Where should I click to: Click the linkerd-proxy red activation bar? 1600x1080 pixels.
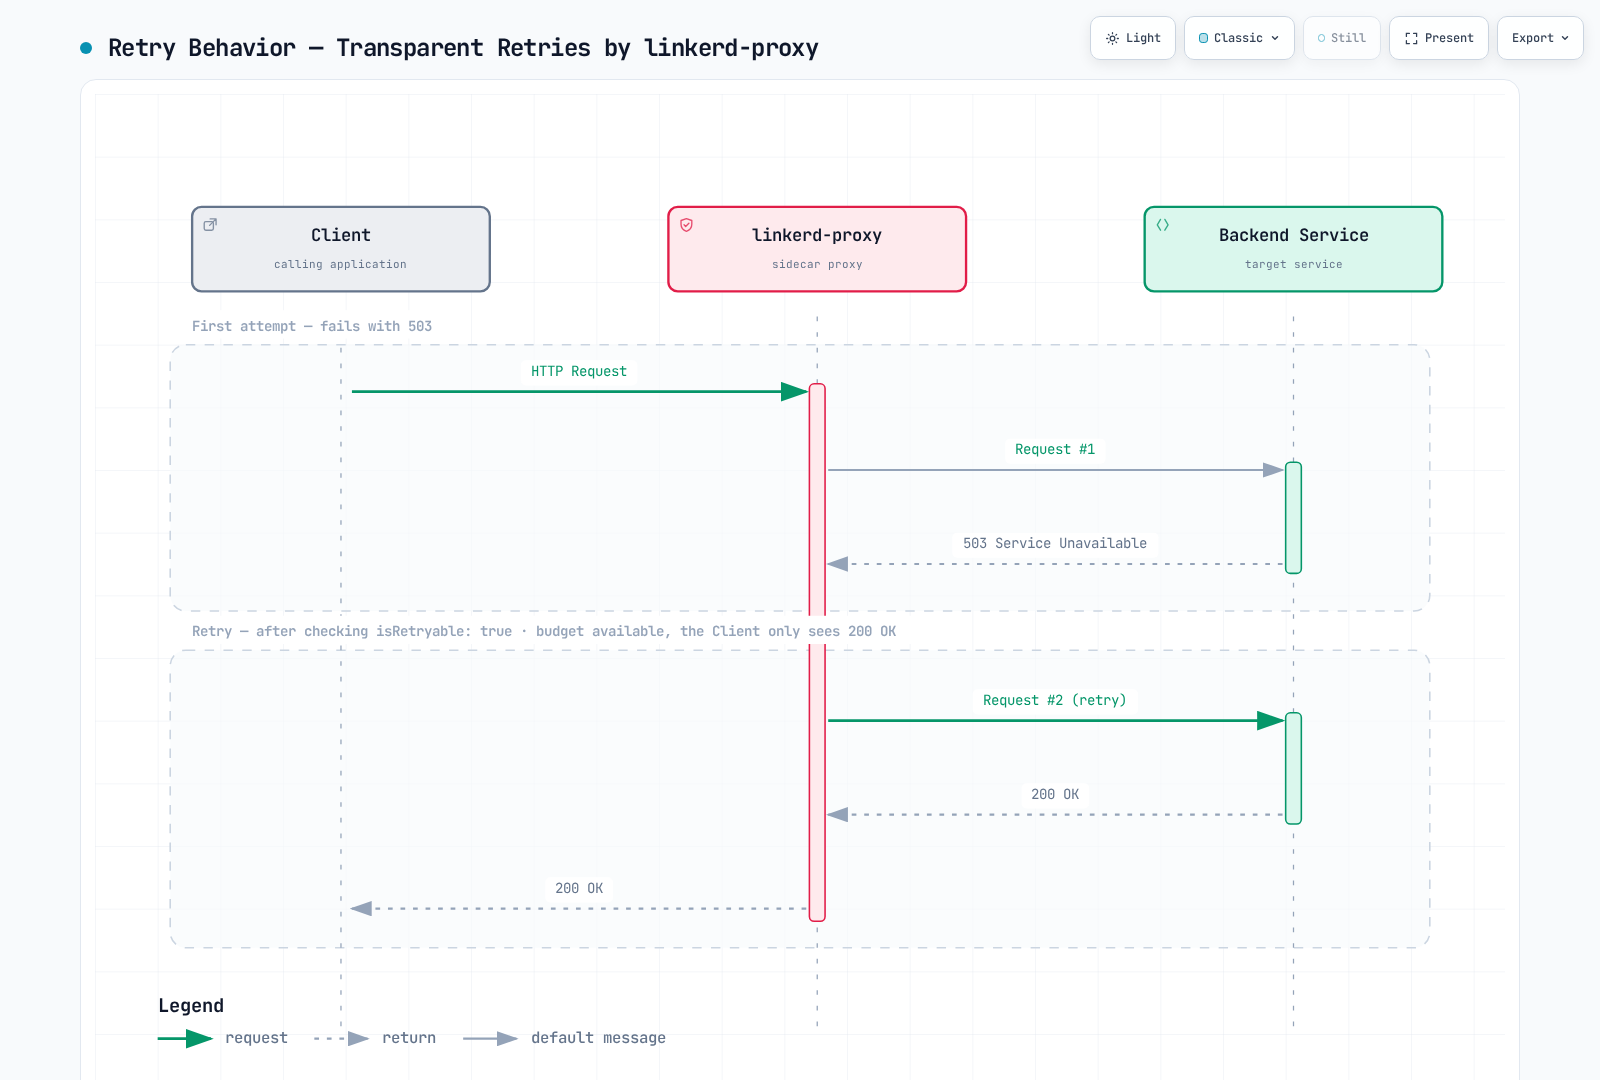[817, 652]
